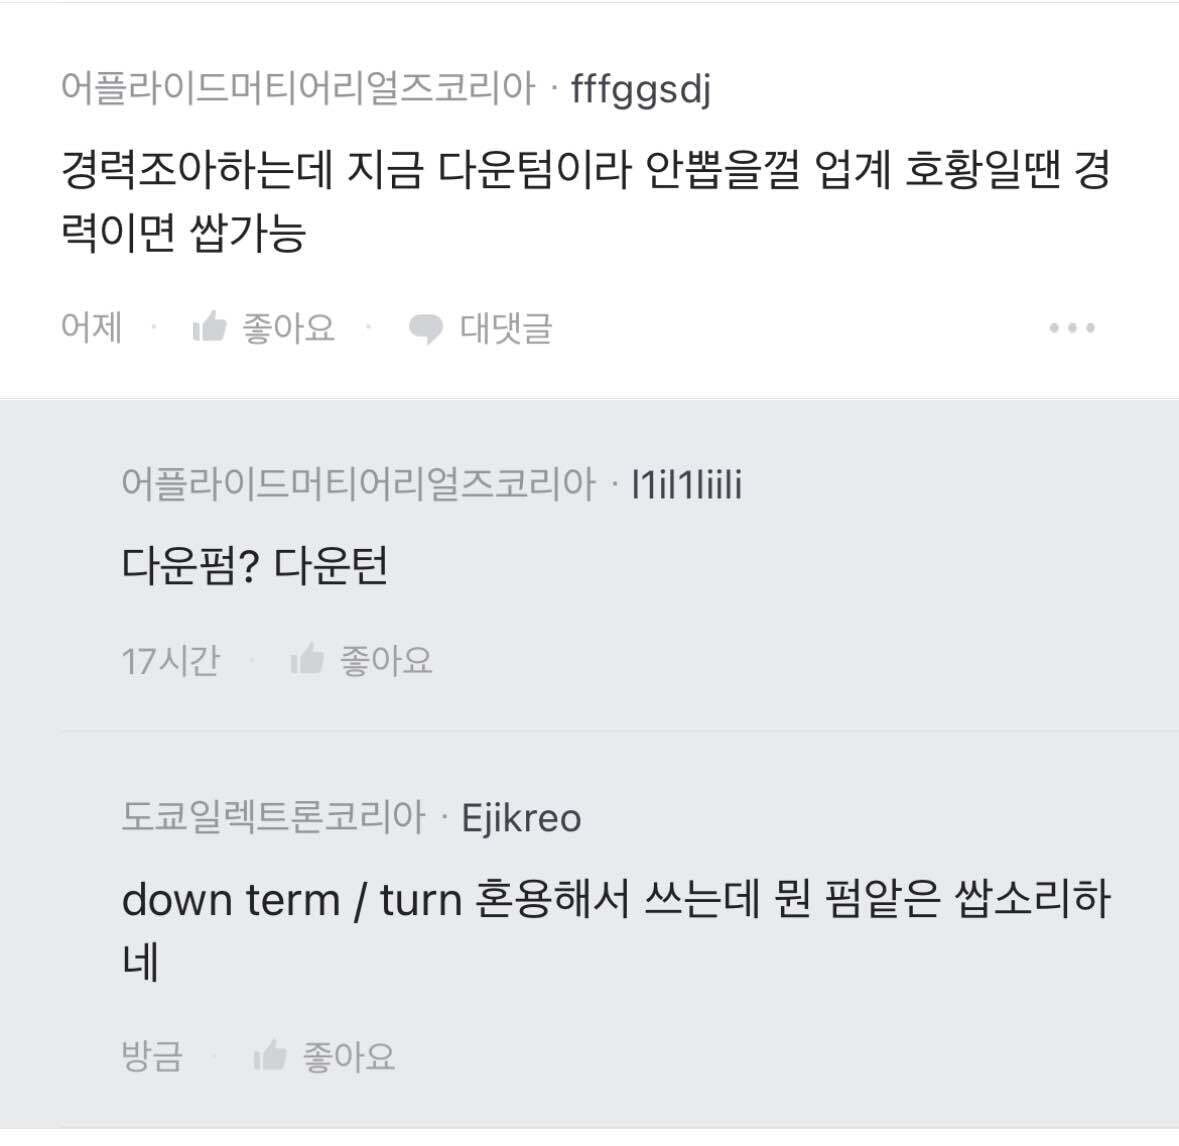Click the thumbs-up icon on l1il1liili's comment
This screenshot has width=1179, height=1146.
306,658
